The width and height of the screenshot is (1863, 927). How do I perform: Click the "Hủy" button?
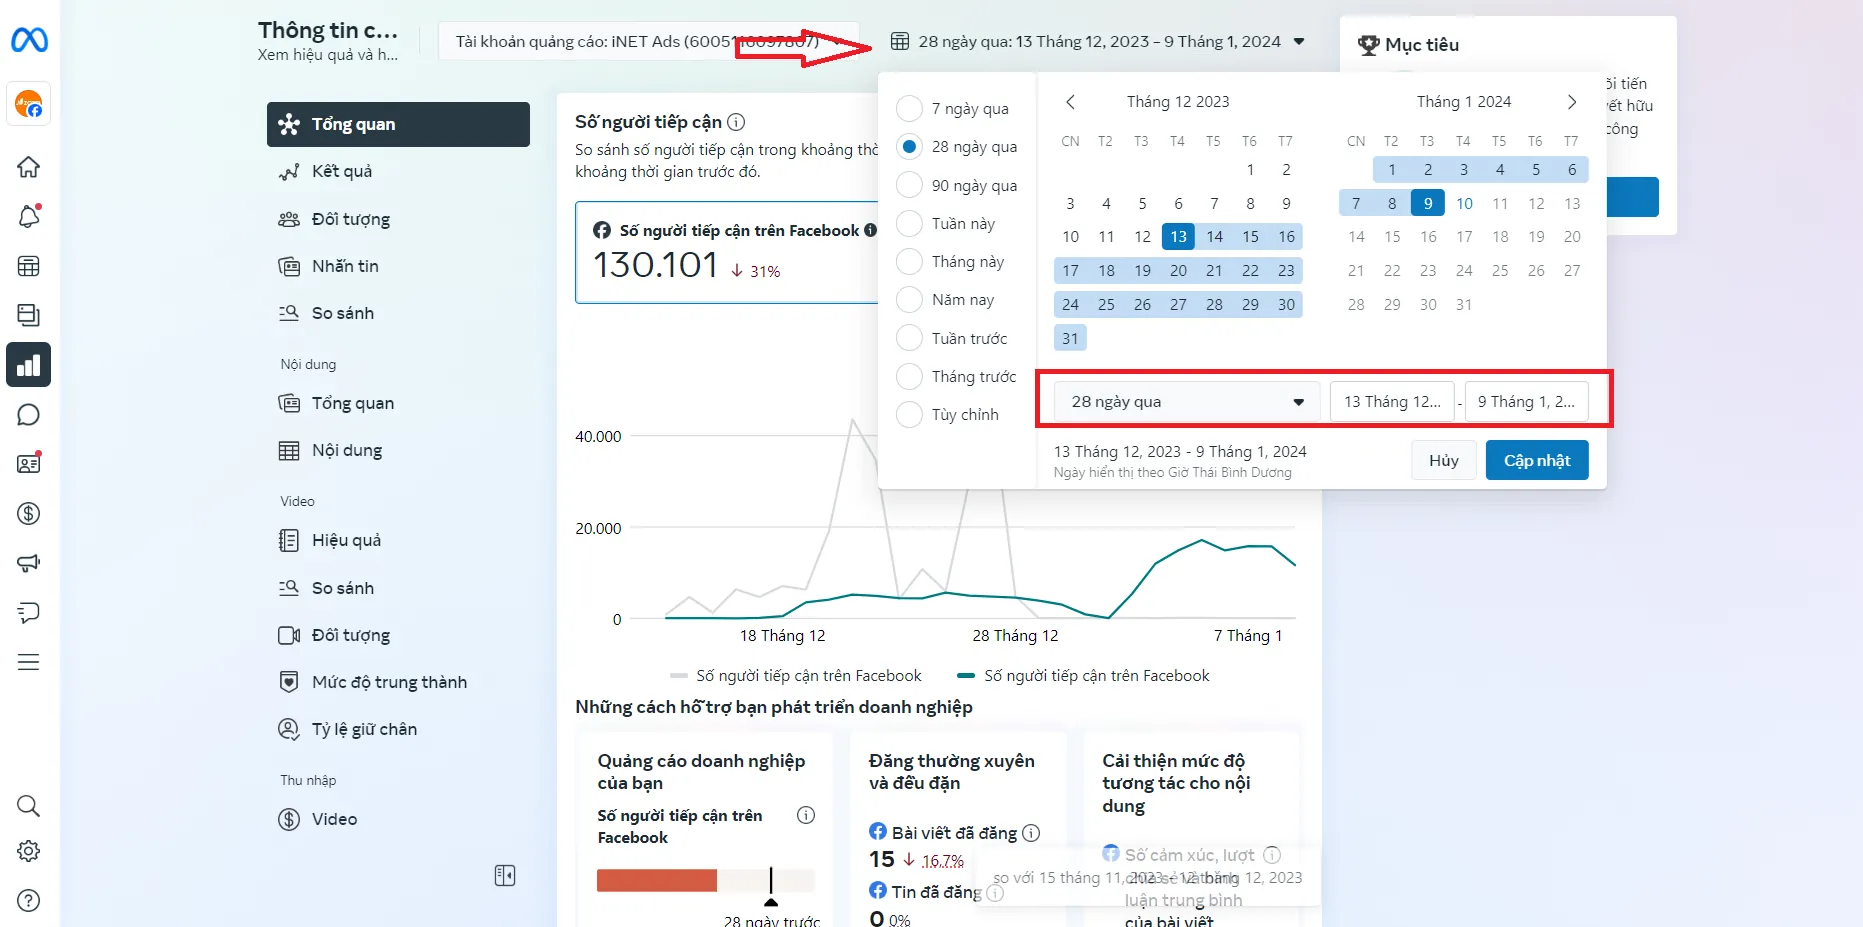tap(1443, 460)
